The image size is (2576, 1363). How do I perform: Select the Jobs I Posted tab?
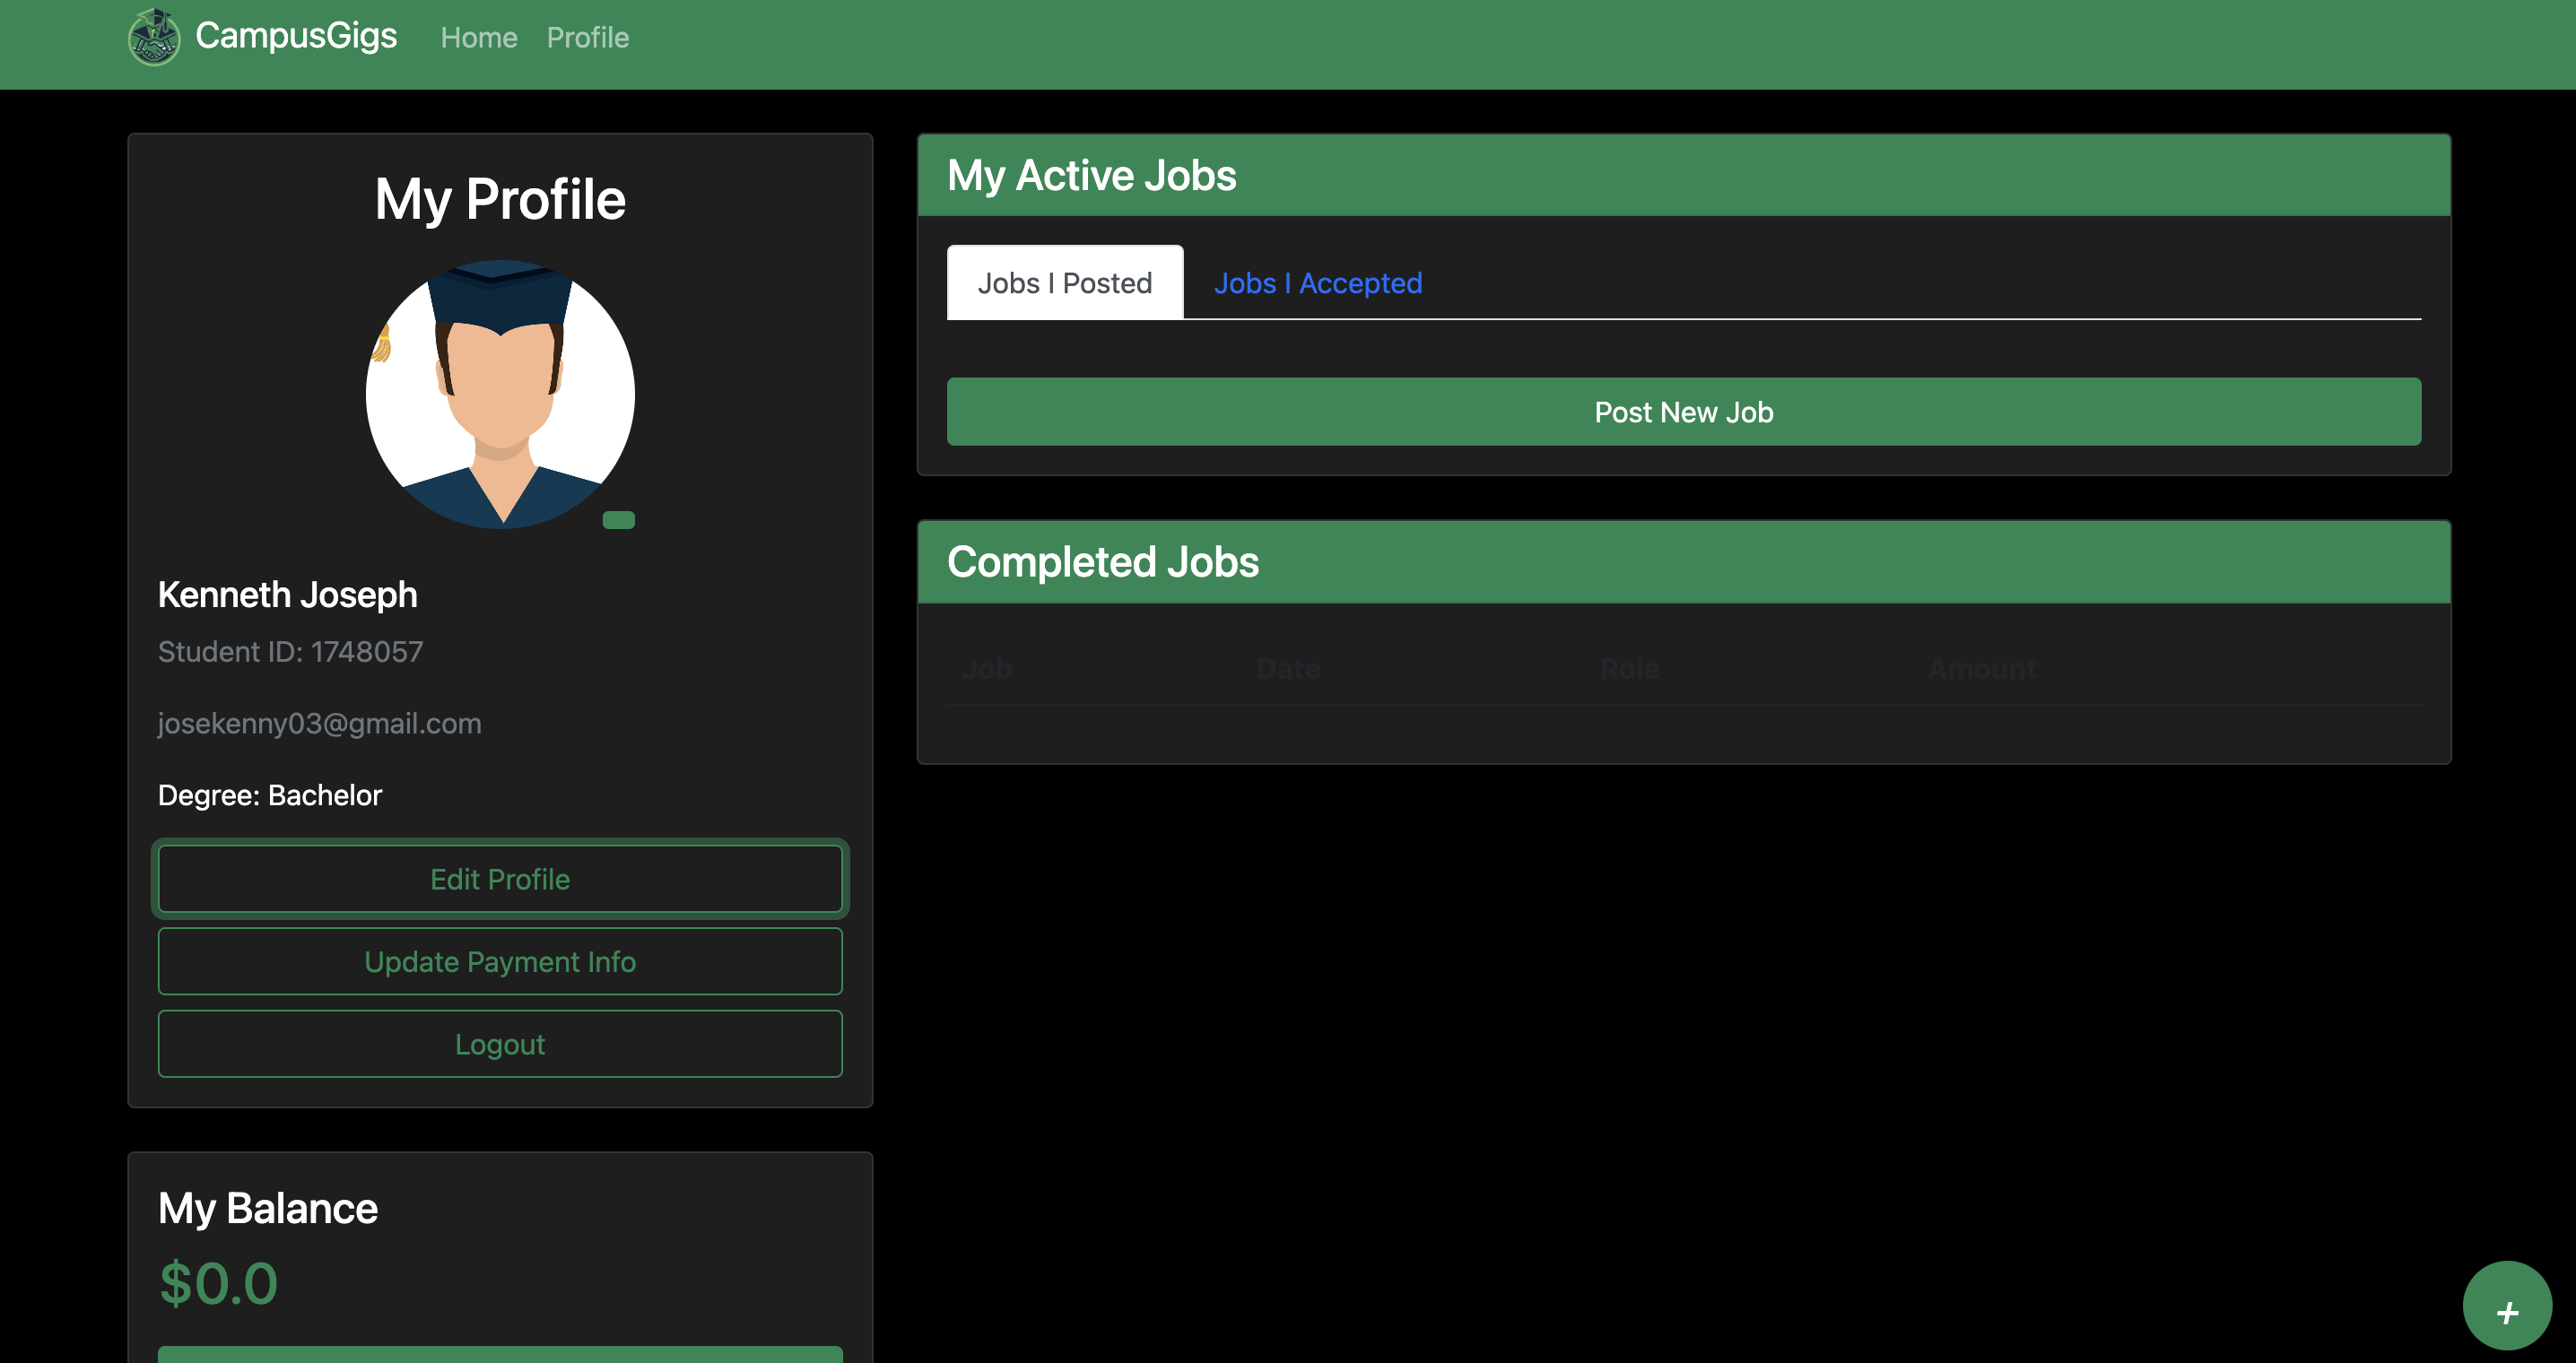1064,283
